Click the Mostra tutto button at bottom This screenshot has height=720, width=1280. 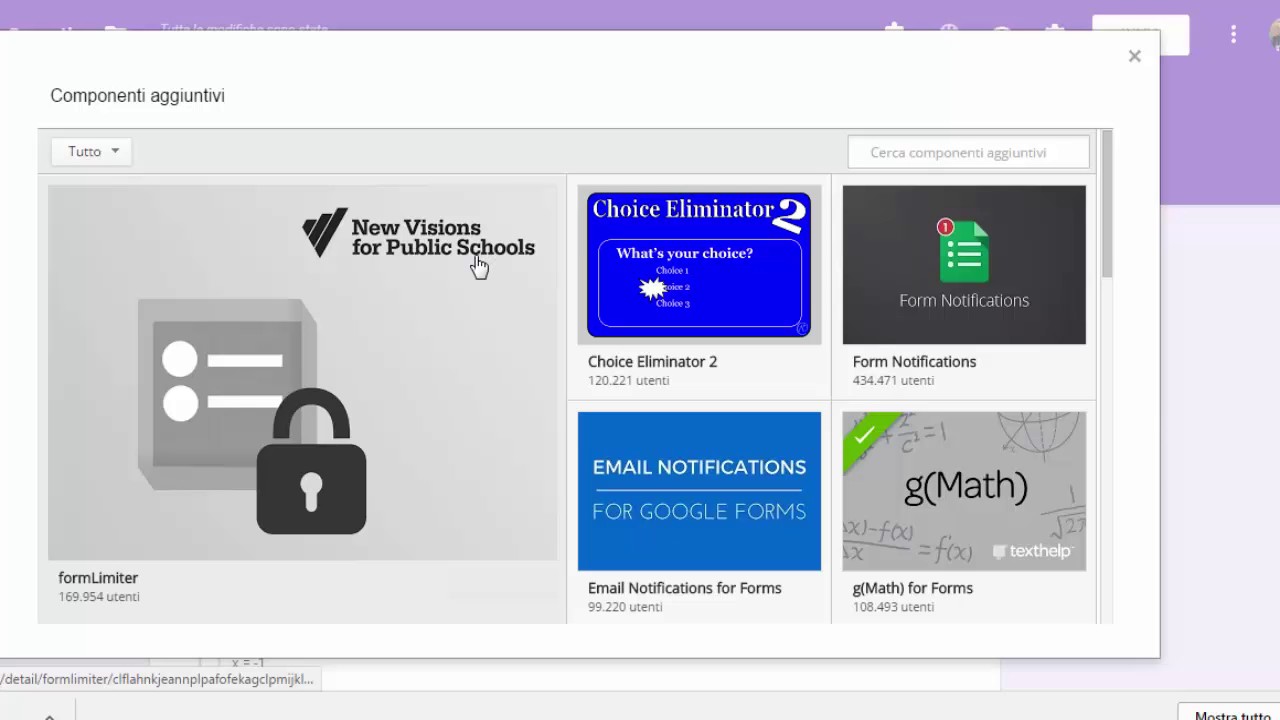point(1232,714)
